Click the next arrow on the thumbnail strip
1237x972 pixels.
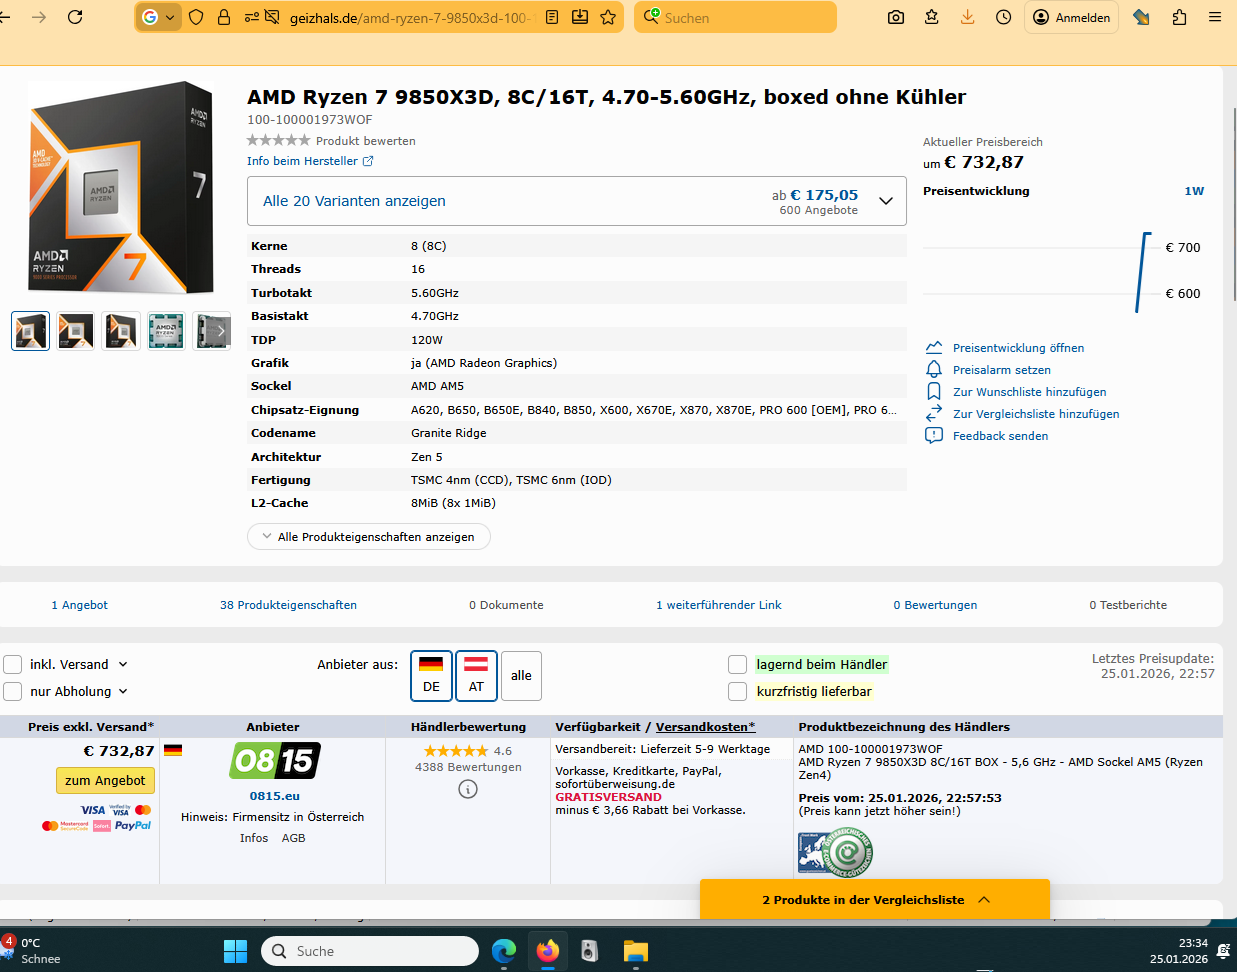point(221,330)
